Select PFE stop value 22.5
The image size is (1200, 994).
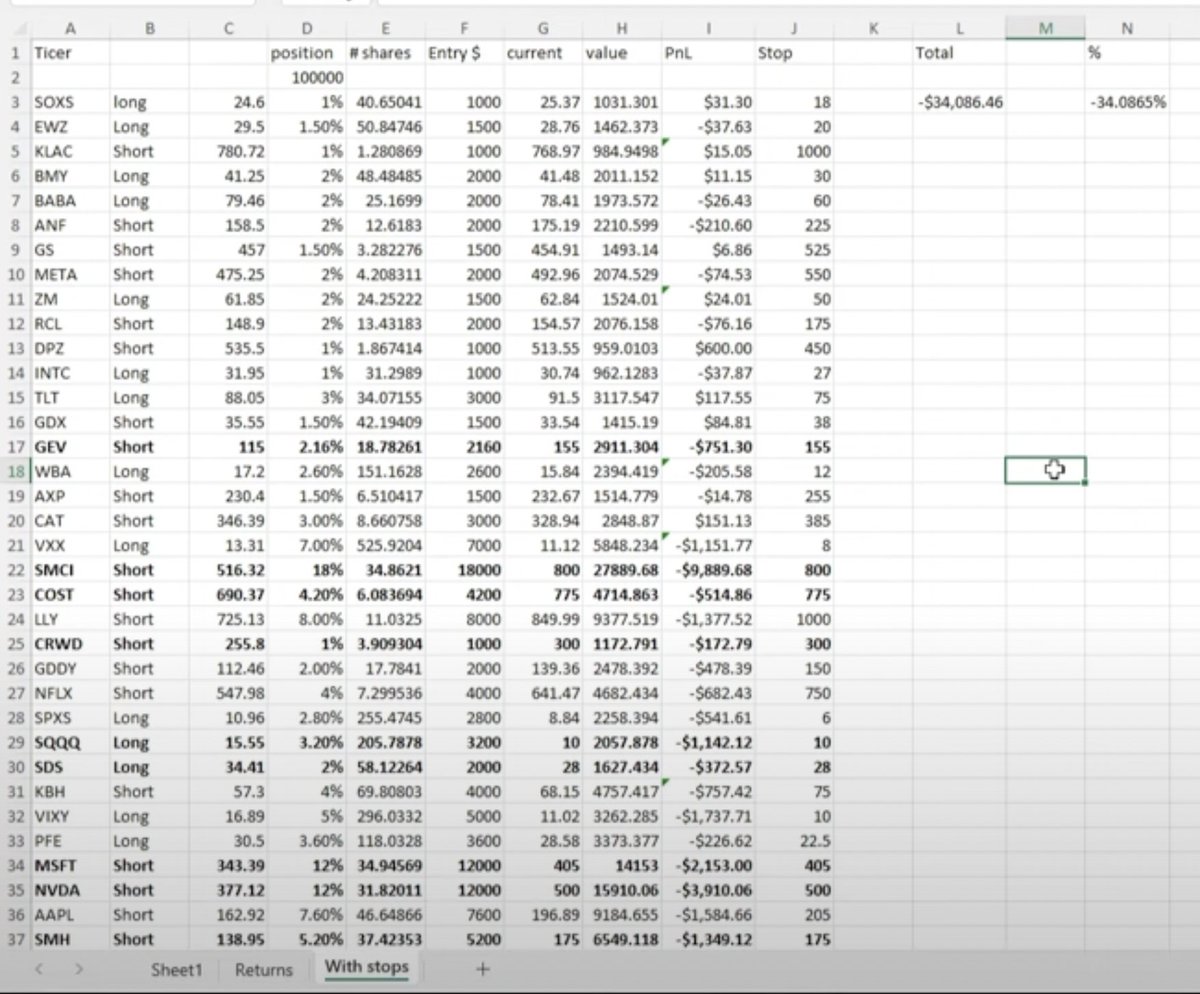click(794, 841)
